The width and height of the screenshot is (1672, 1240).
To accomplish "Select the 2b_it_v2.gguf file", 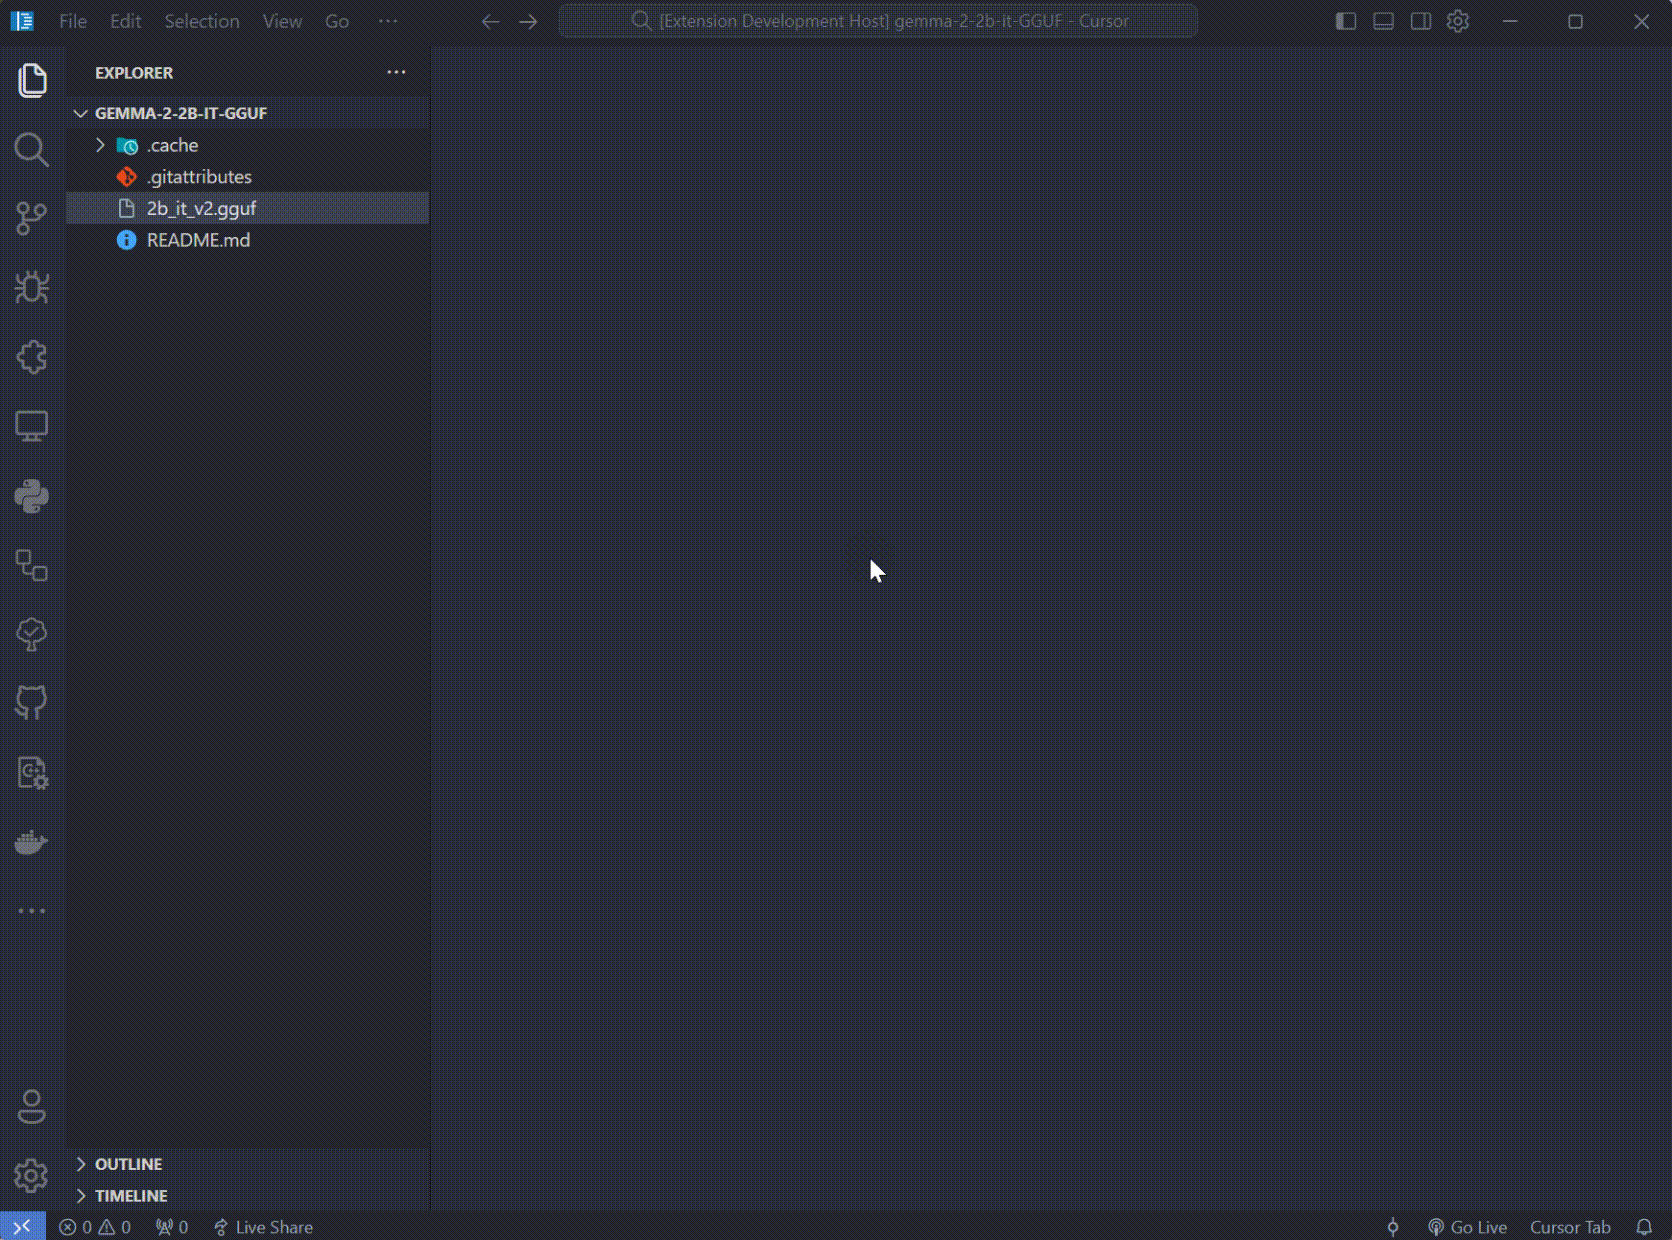I will click(x=248, y=208).
